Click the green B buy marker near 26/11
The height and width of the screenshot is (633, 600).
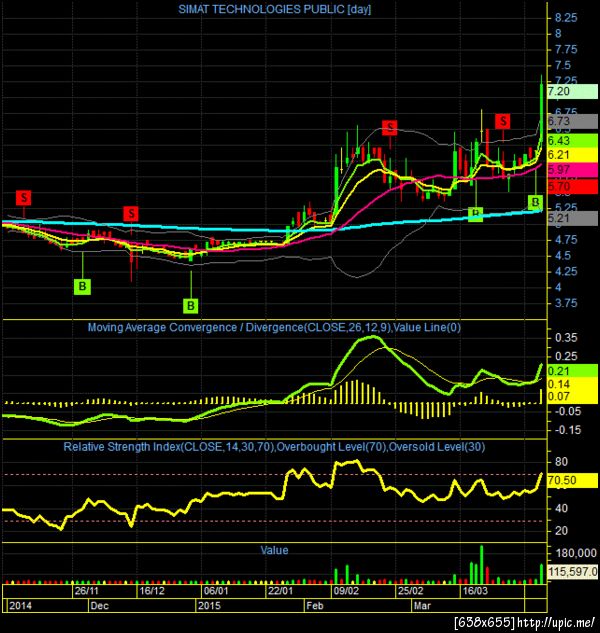pos(82,287)
